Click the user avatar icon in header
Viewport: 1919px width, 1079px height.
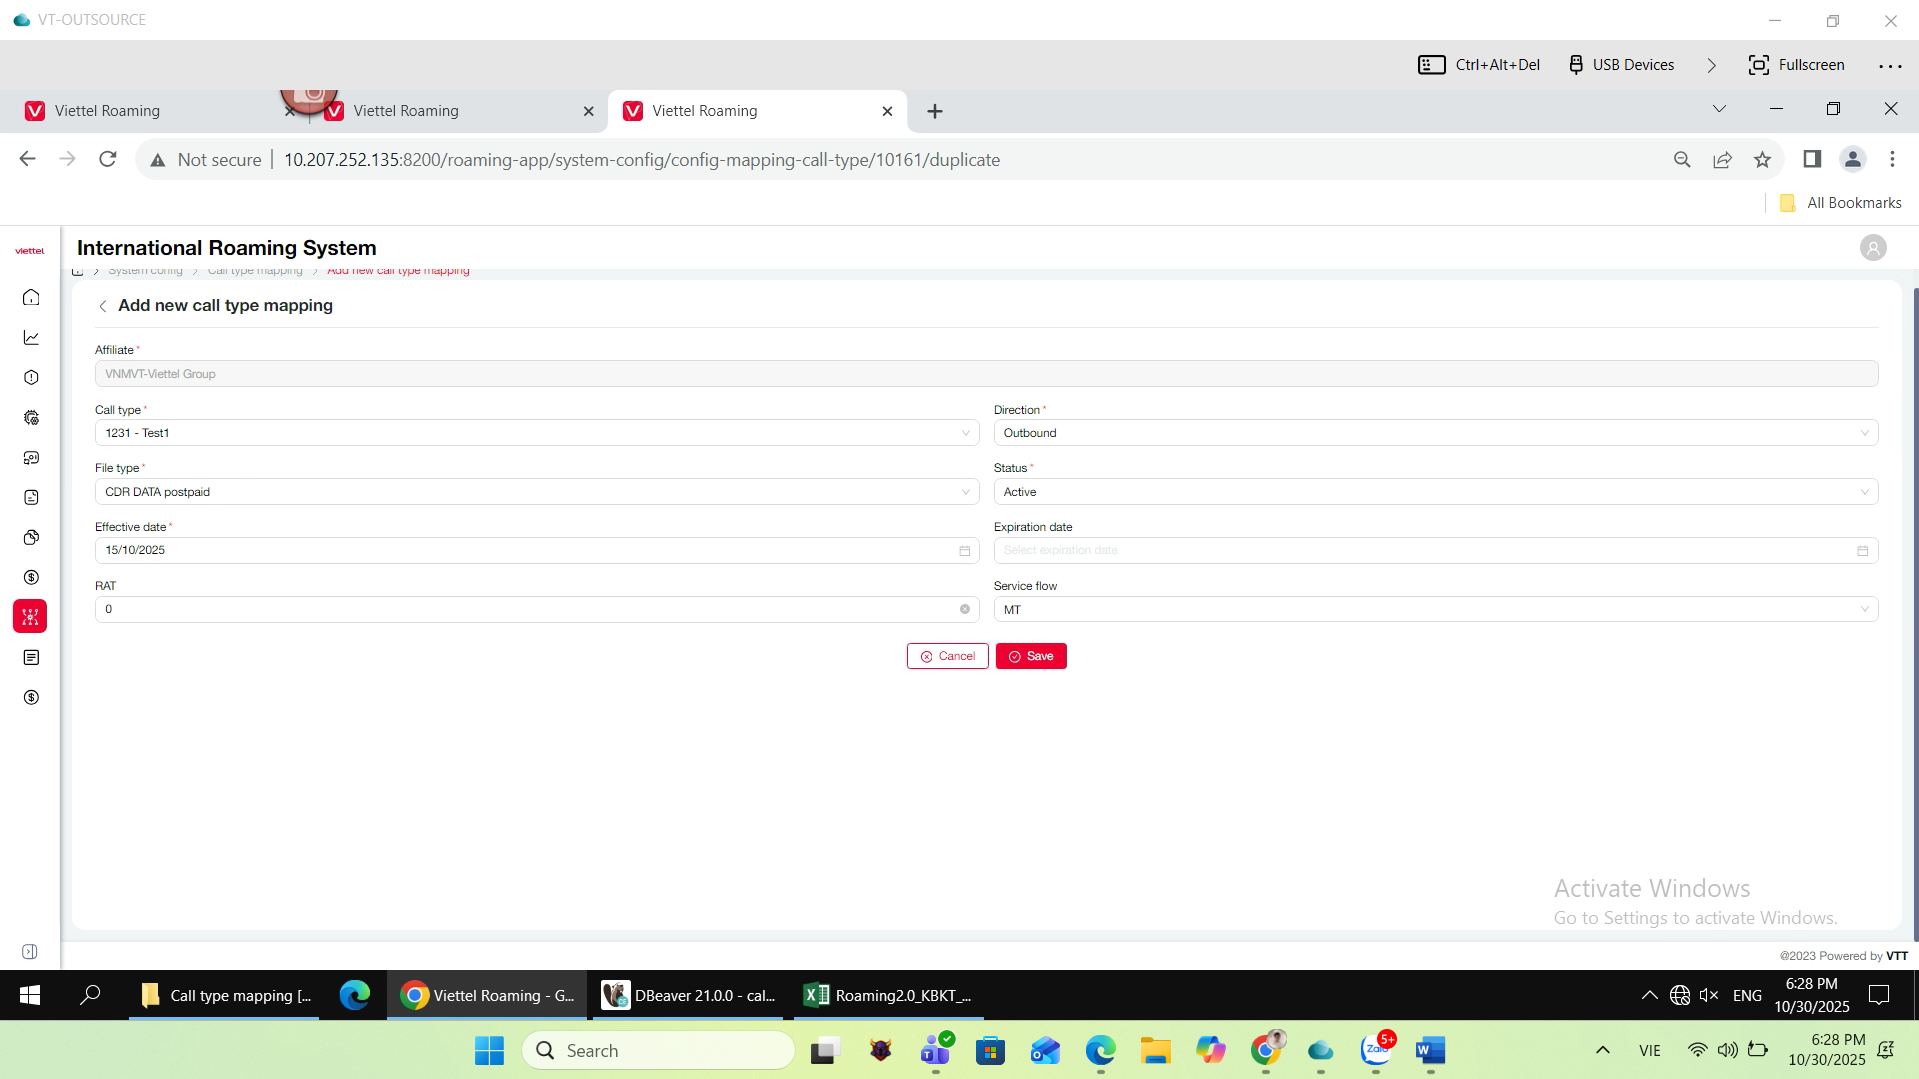tap(1872, 248)
